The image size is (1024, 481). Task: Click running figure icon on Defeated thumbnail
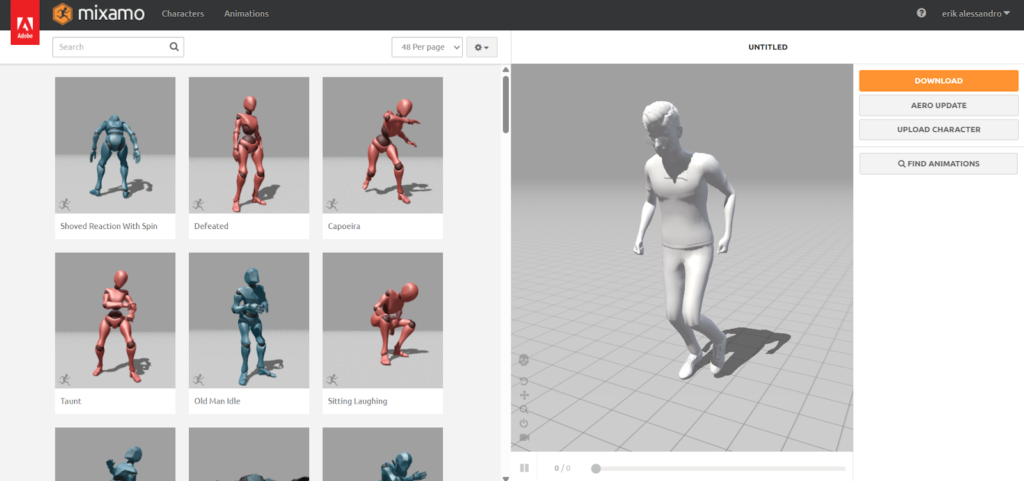tap(198, 204)
